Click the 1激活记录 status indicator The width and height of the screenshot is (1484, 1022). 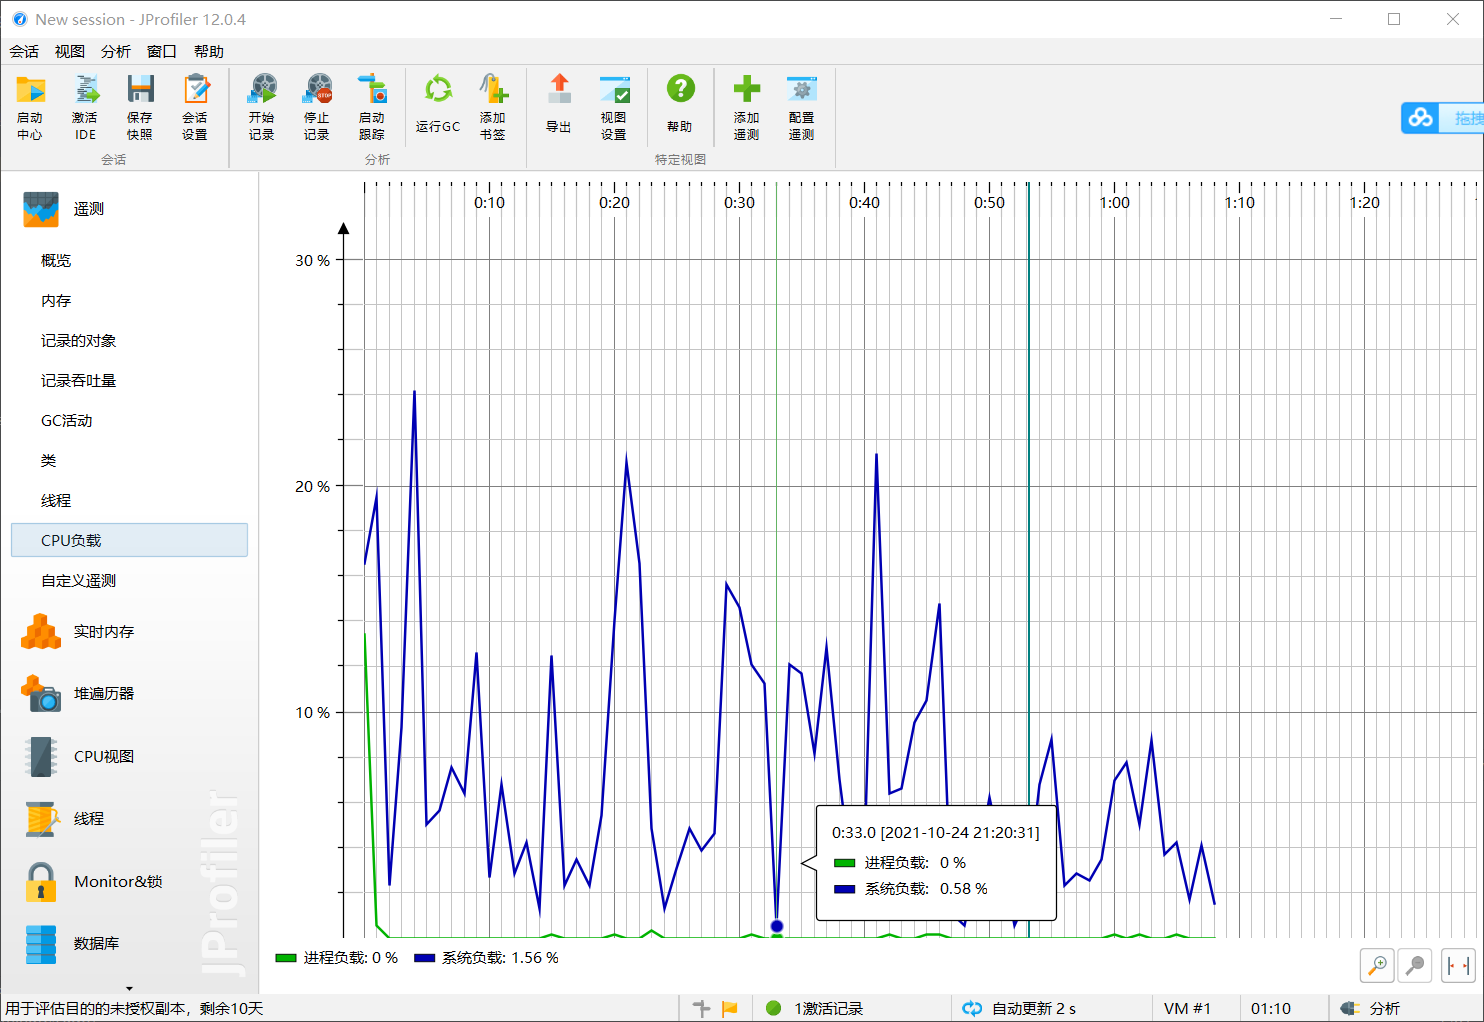815,1008
